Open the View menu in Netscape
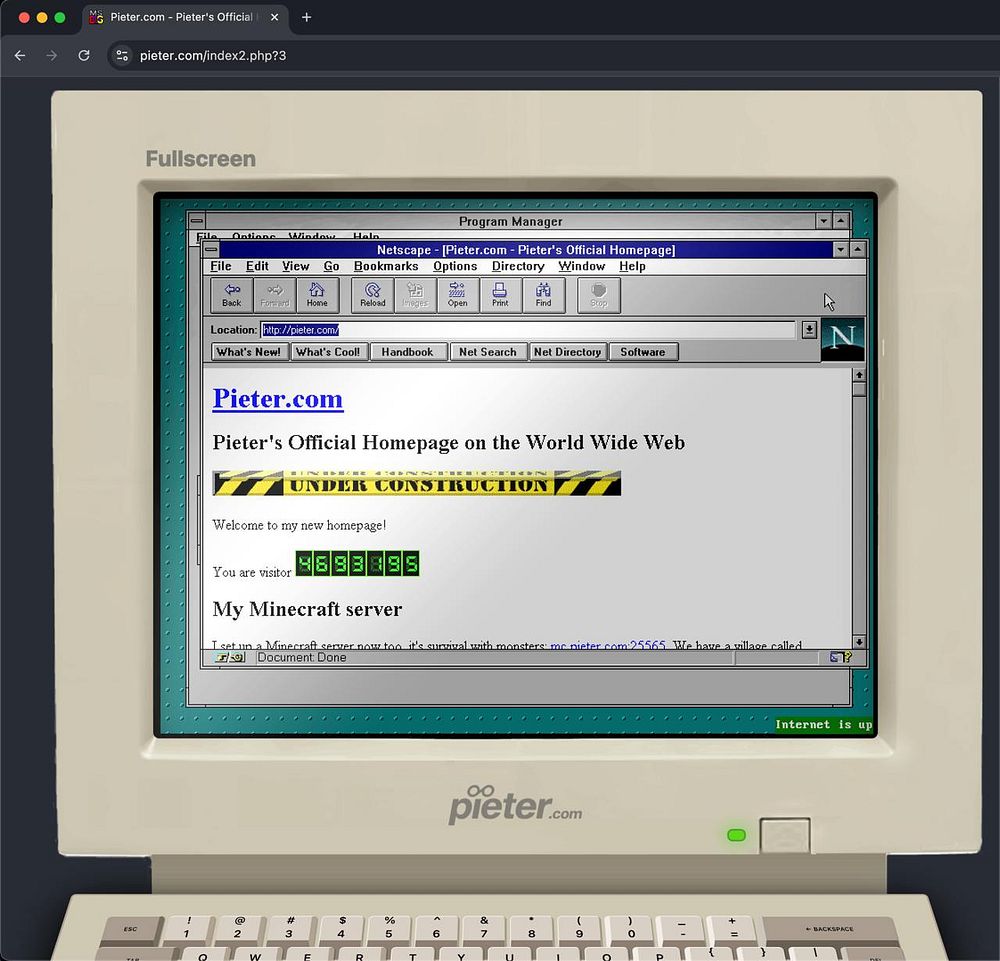The width and height of the screenshot is (1000, 961). coord(295,266)
